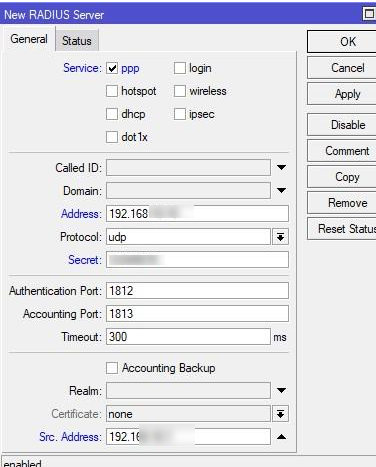Select the General tab

coord(29,39)
